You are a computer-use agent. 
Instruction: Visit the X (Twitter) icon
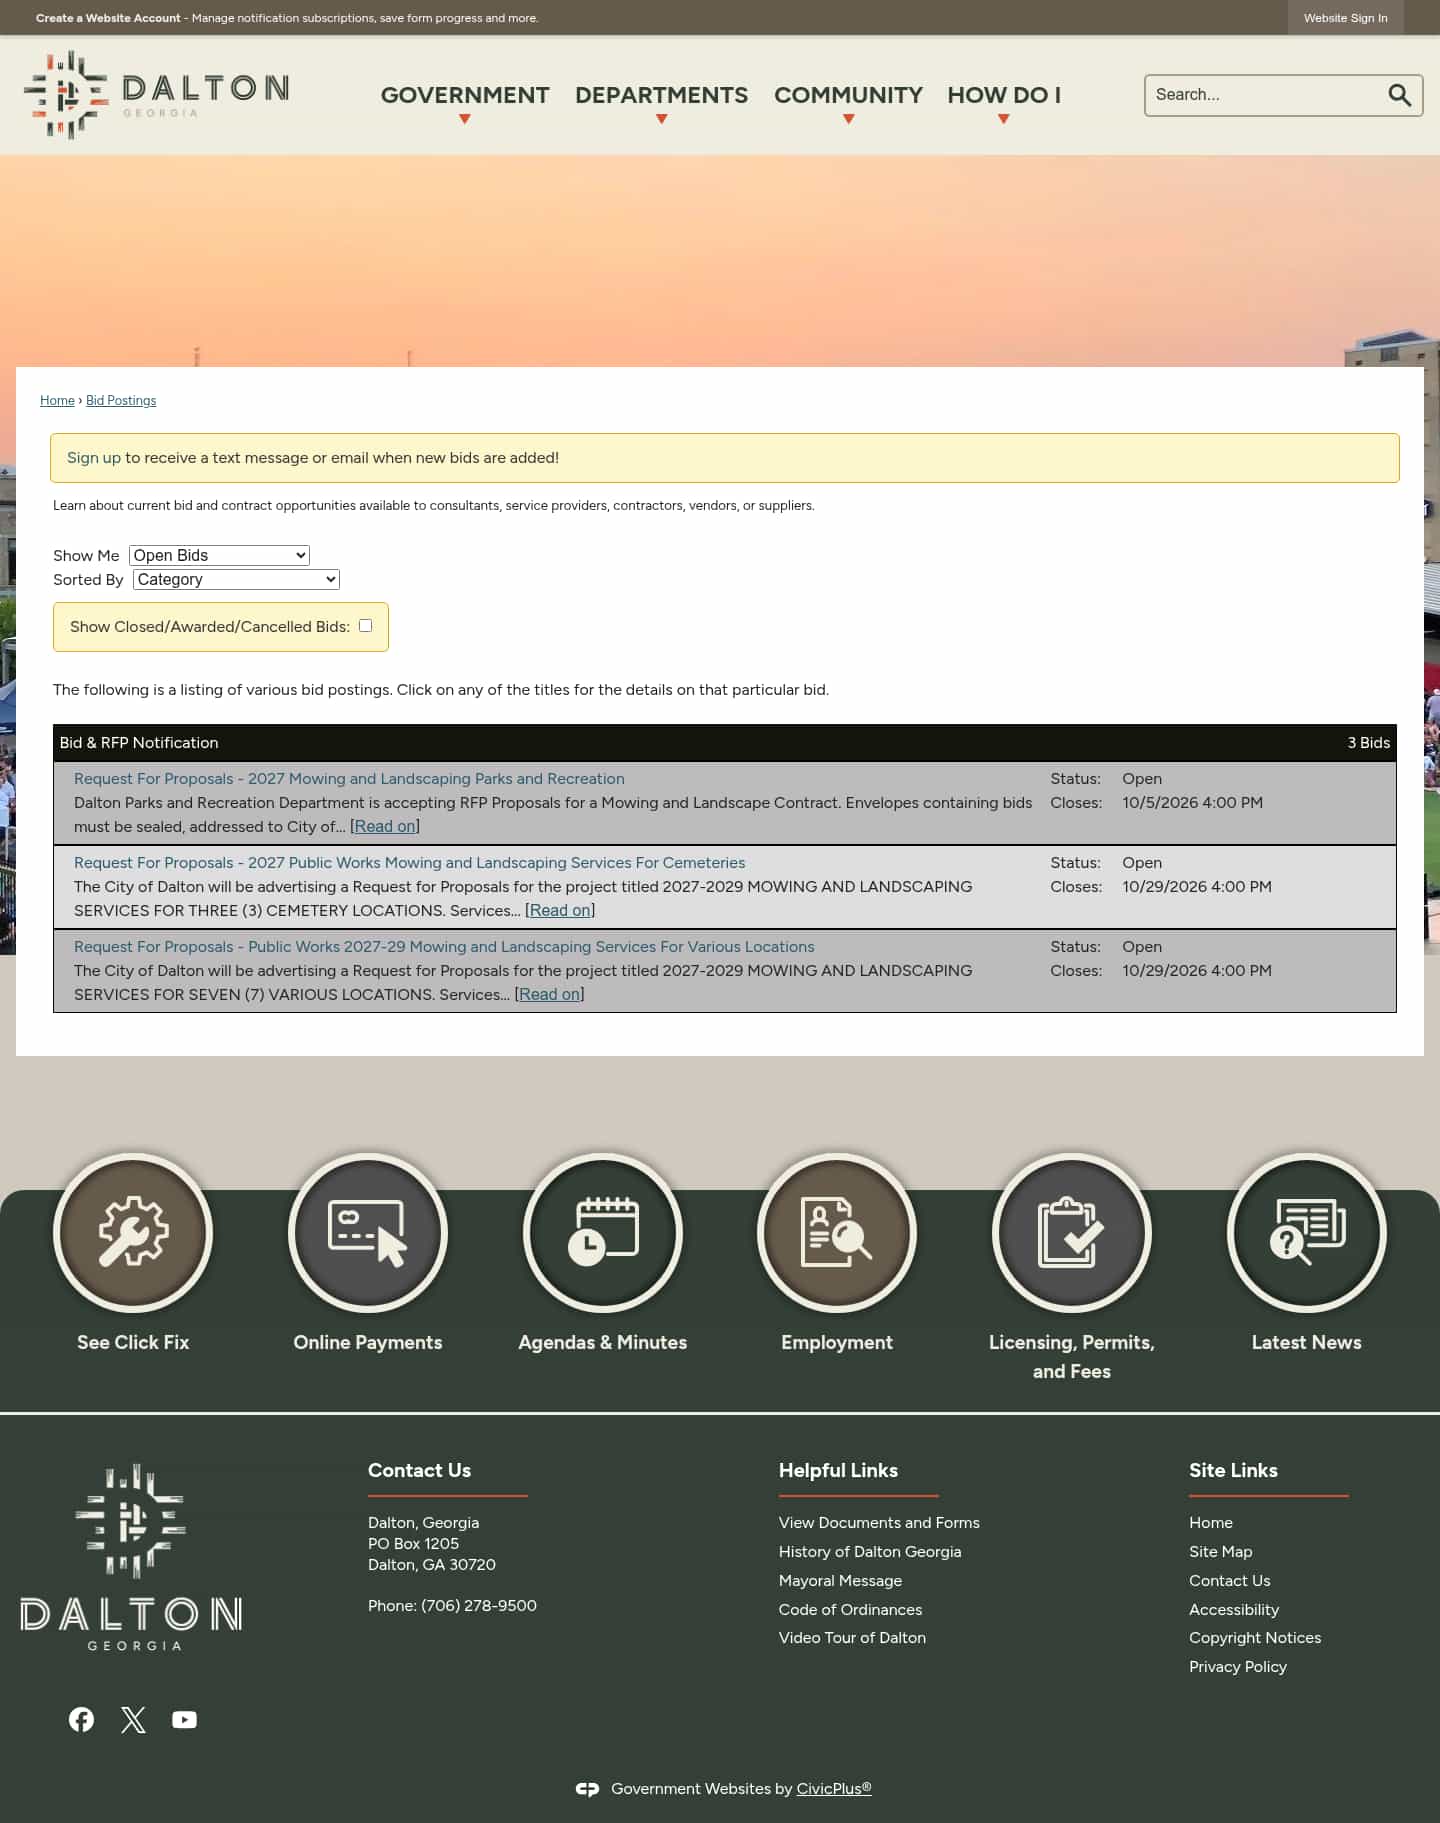[133, 1719]
